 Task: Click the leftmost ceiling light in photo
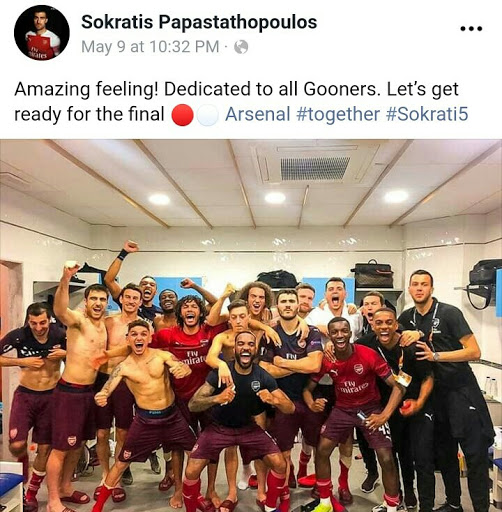(x=159, y=199)
